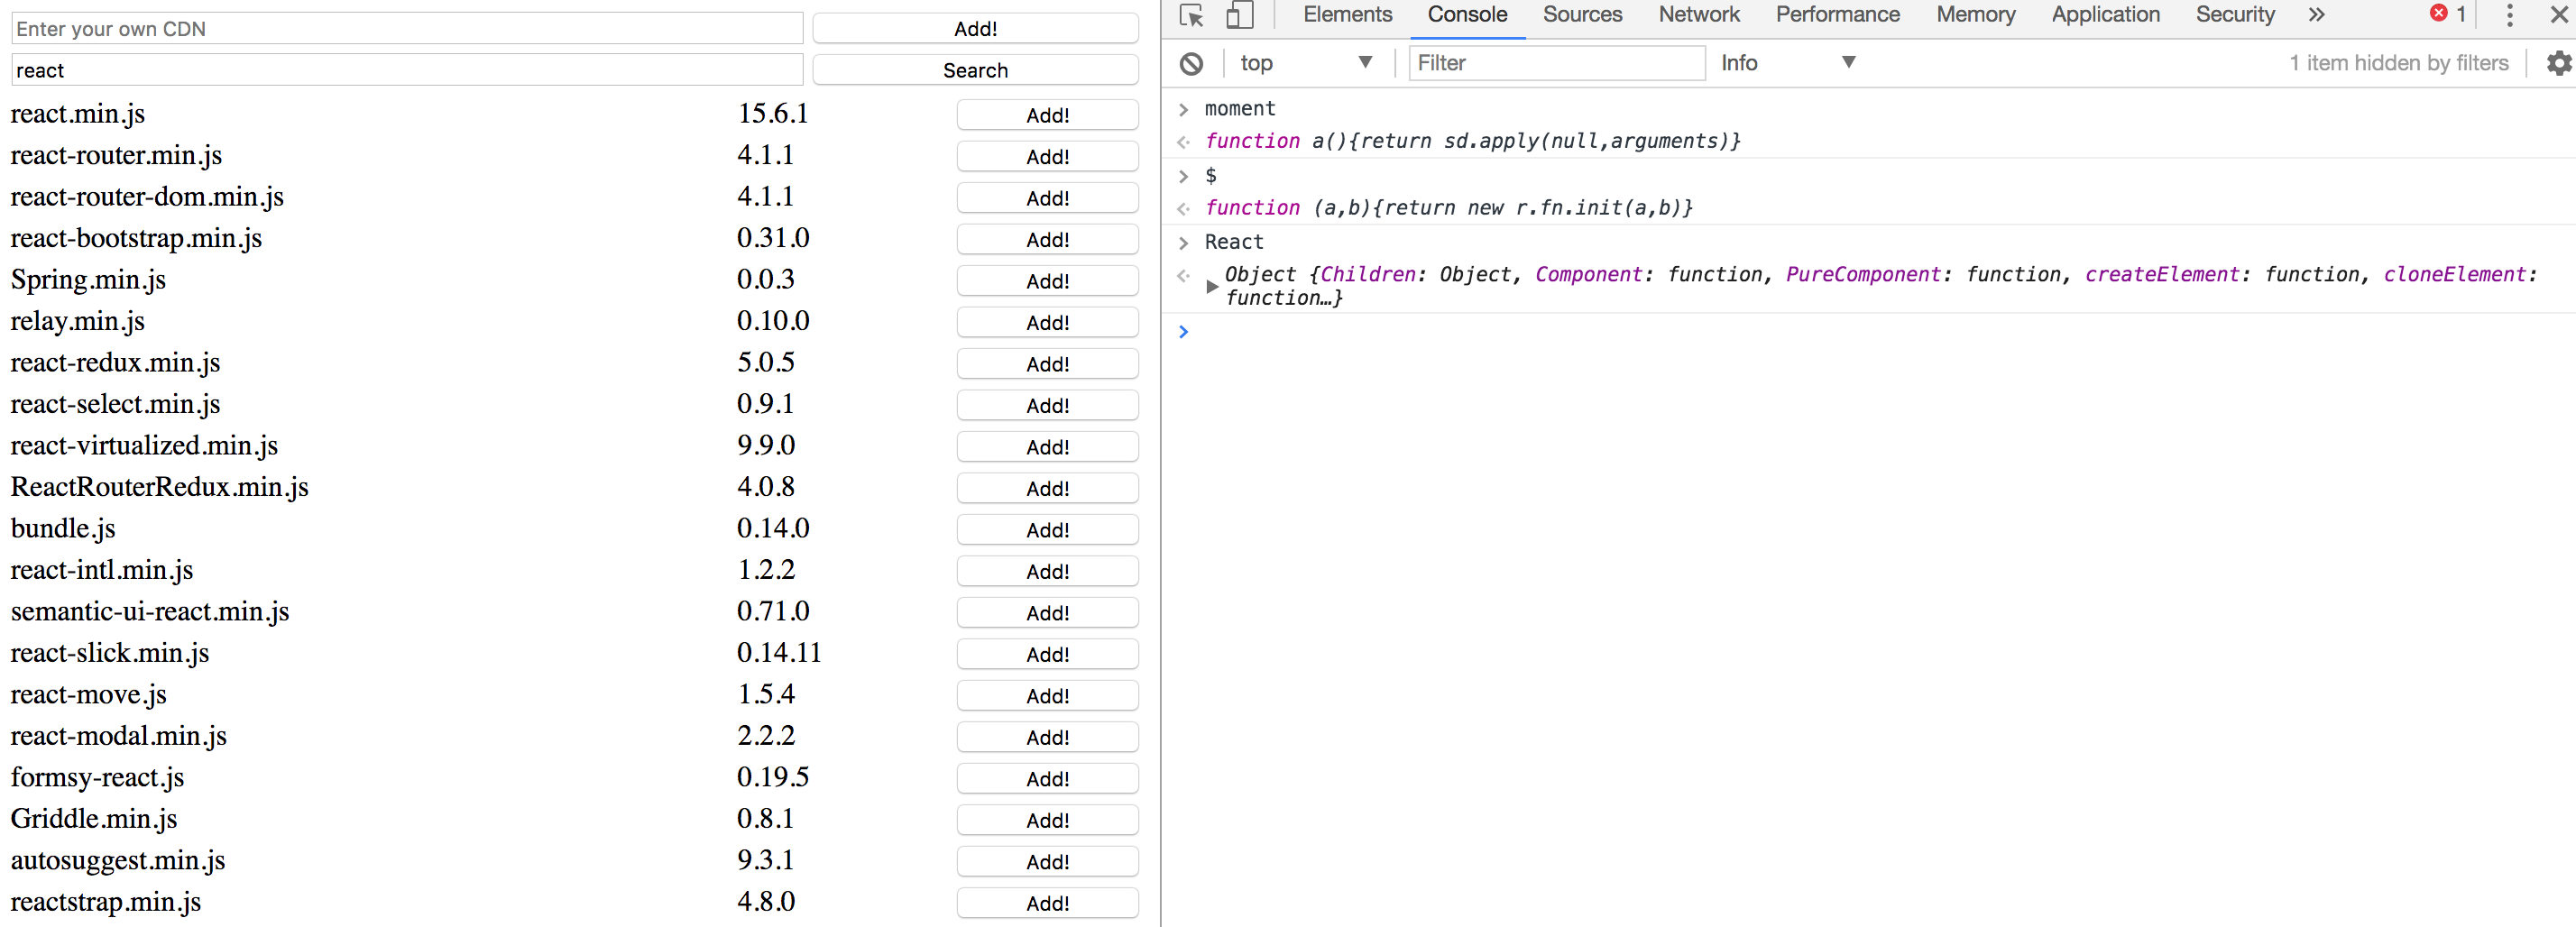Add formsy-react.js library

coord(1047,779)
